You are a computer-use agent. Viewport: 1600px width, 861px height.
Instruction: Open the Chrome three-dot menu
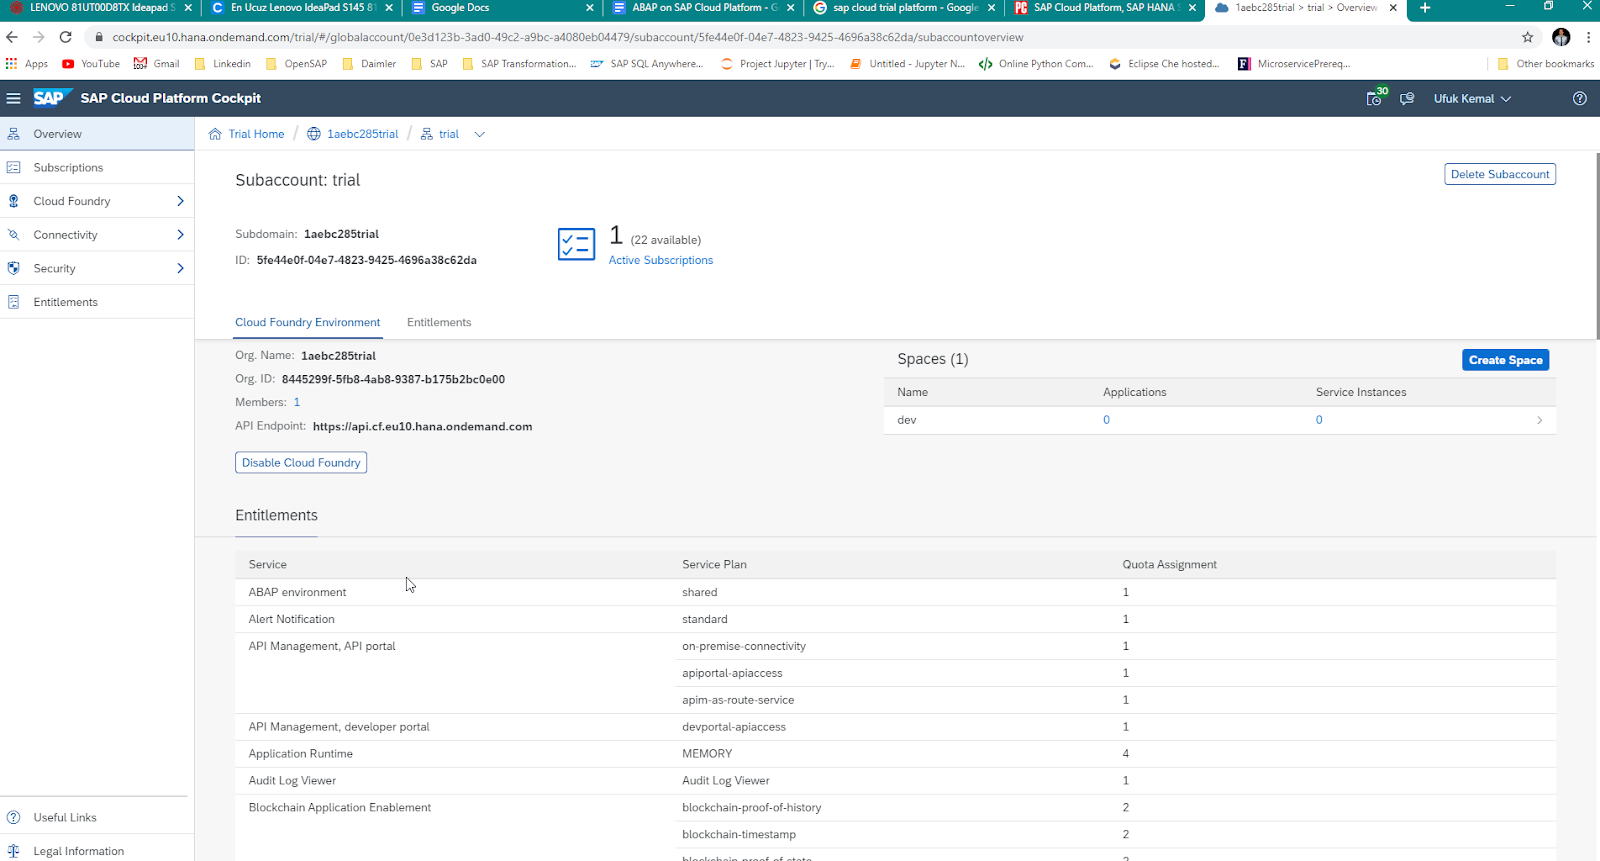point(1588,37)
